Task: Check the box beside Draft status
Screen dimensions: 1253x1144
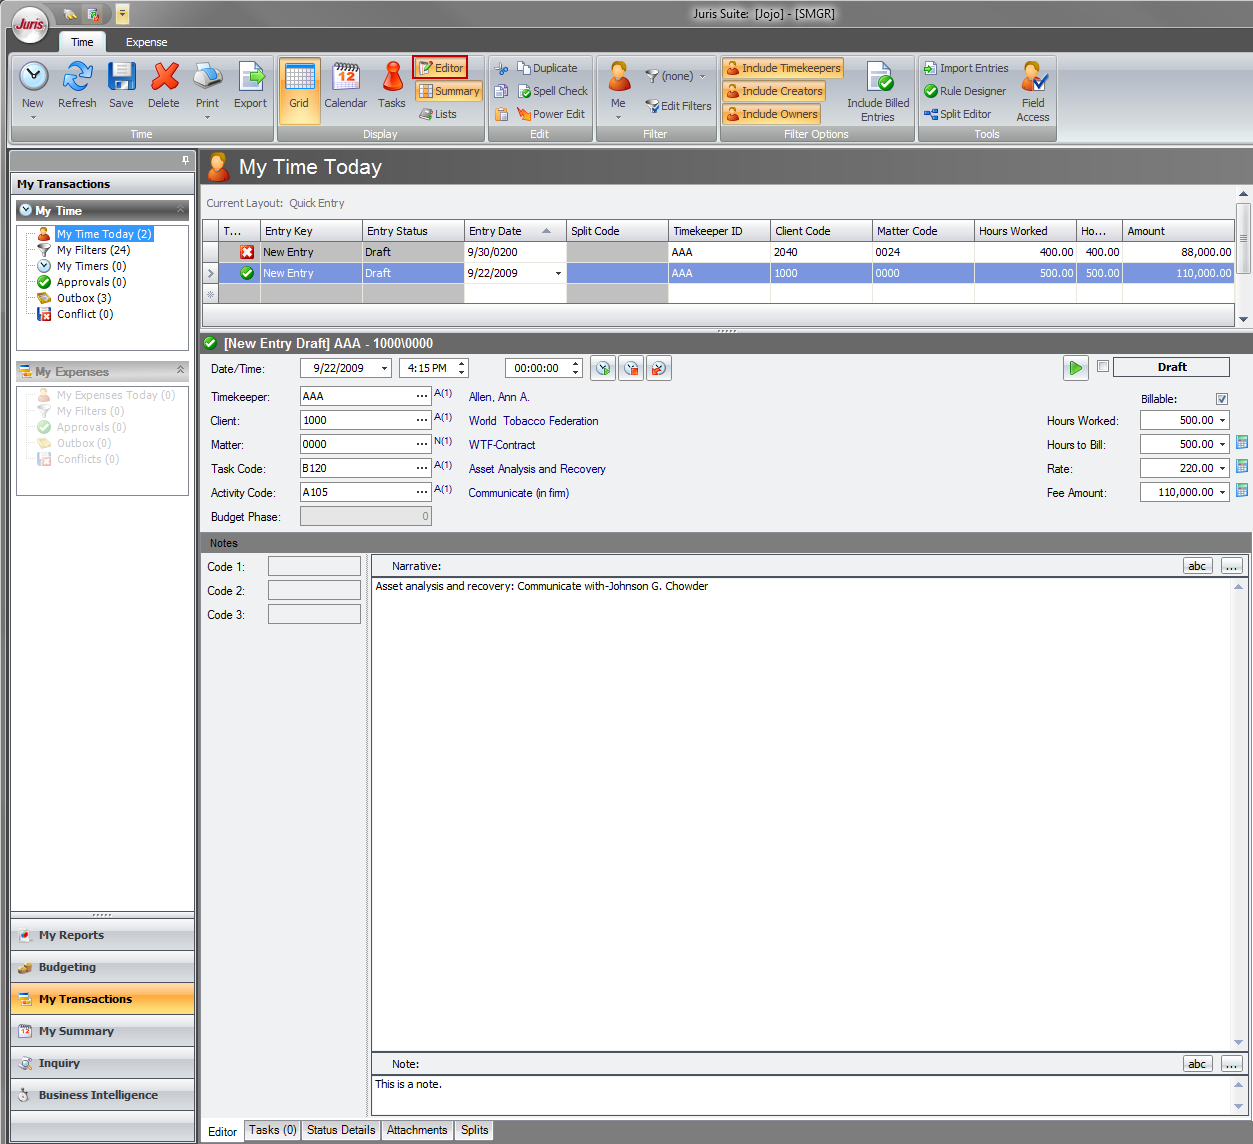Action: 1103,367
